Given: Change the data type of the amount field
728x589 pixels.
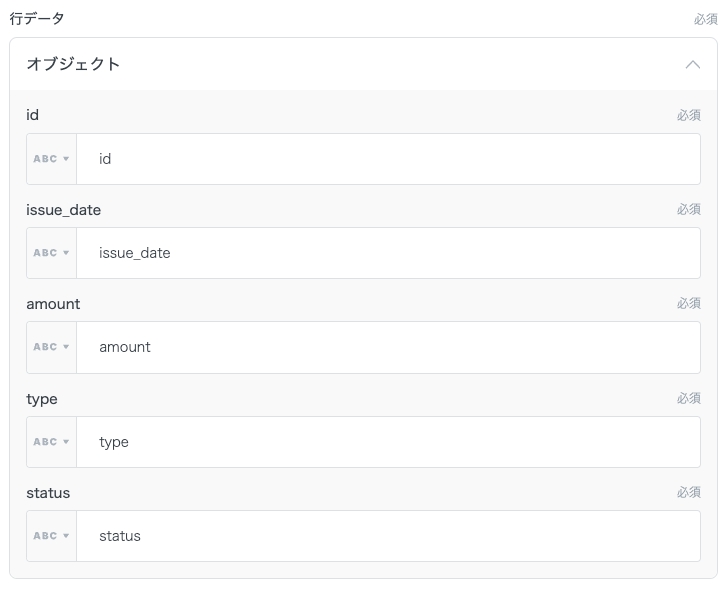Looking at the screenshot, I should click(x=52, y=347).
